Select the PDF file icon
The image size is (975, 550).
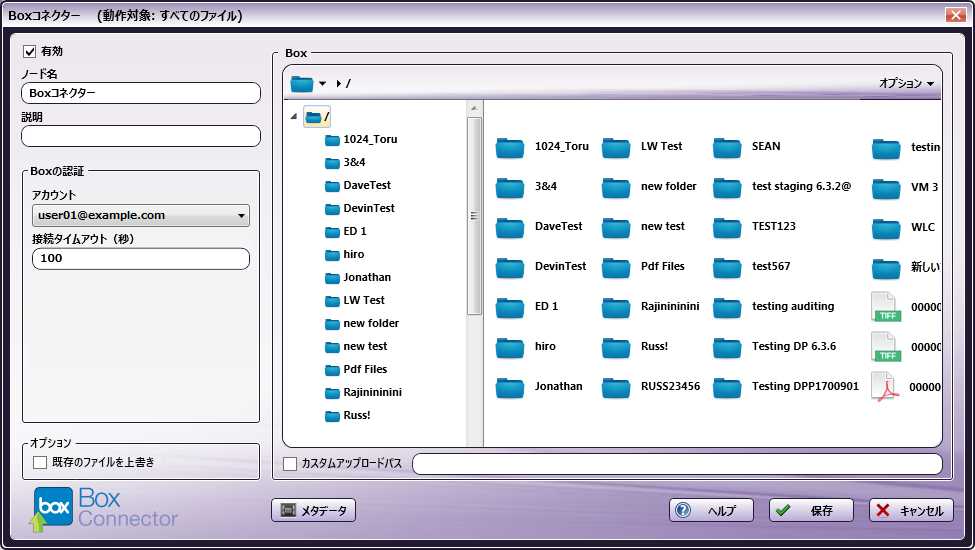click(x=885, y=387)
